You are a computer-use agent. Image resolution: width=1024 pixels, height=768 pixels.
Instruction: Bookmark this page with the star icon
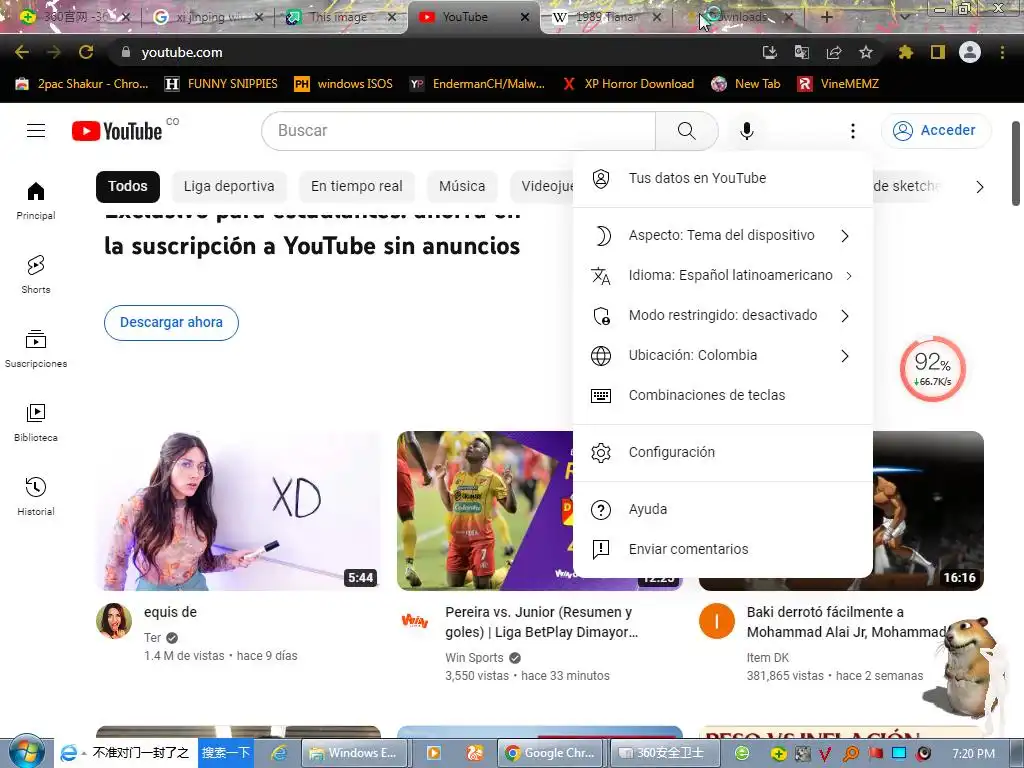click(x=866, y=52)
